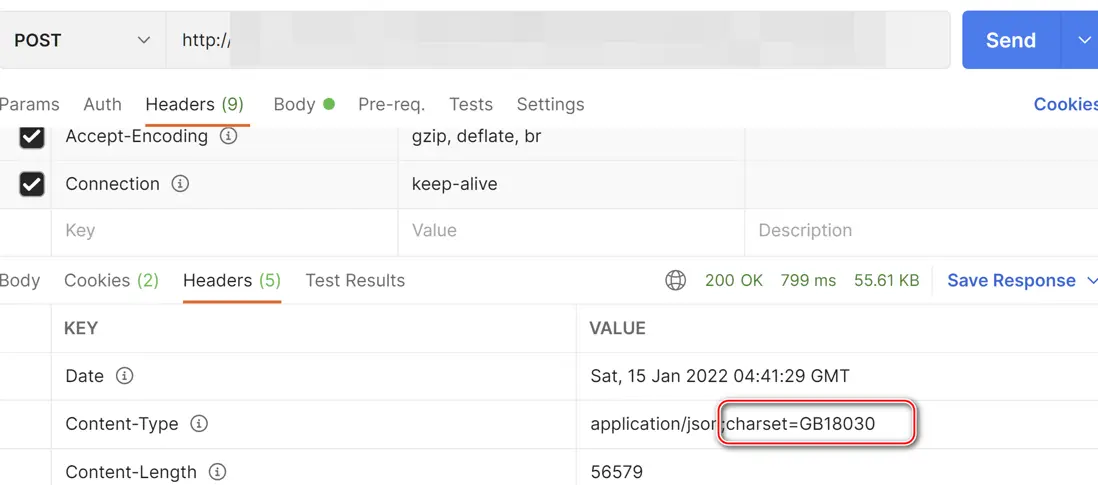The height and width of the screenshot is (485, 1098).
Task: Click info icon beside Connection header
Action: coord(180,184)
